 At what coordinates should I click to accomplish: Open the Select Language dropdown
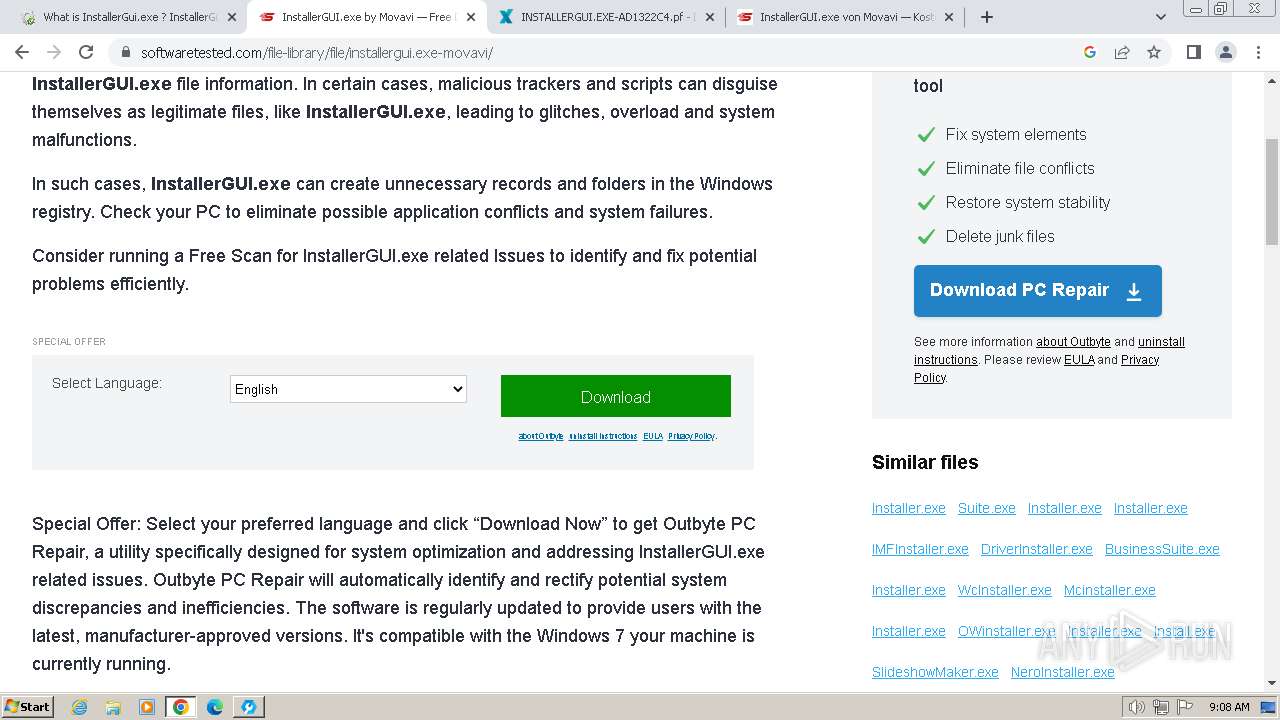pyautogui.click(x=348, y=389)
